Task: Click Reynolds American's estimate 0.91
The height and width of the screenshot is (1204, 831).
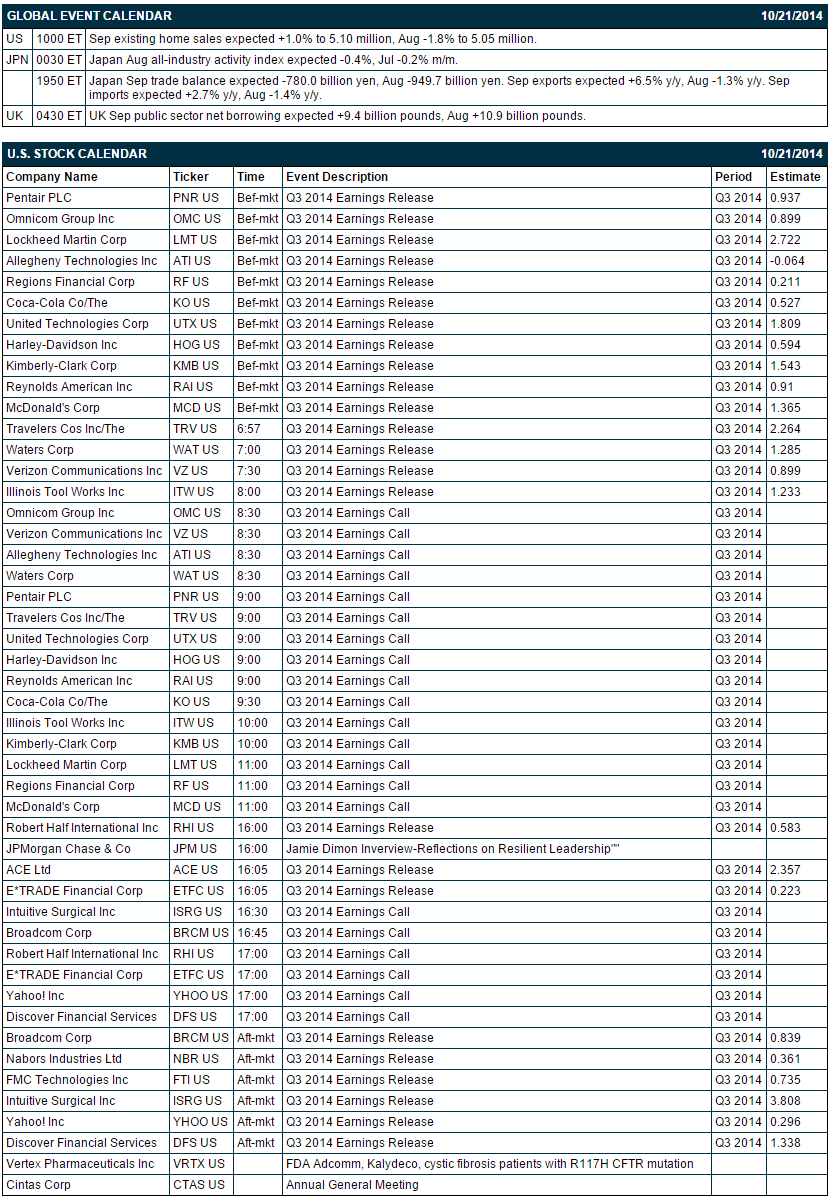Action: click(782, 387)
